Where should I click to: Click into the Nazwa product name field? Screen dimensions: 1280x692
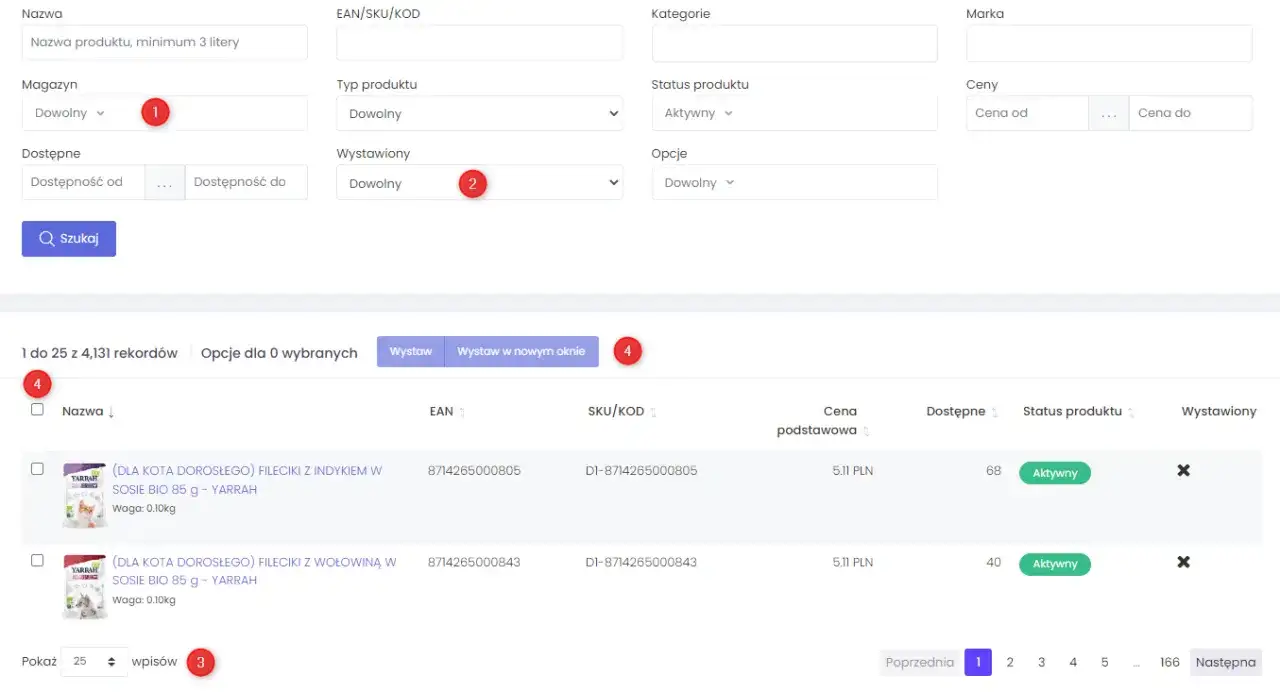[x=164, y=43]
